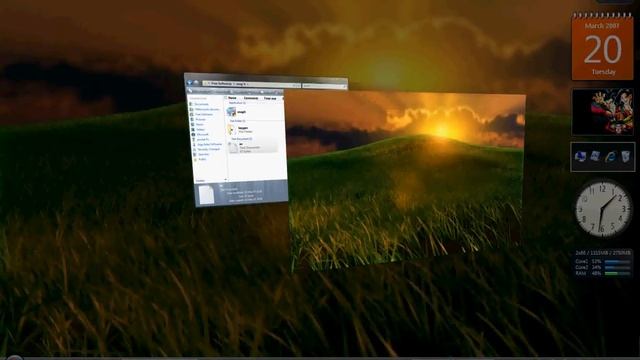This screenshot has width=640, height=360.
Task: Click the CPU and RAM meter gadget
Action: (x=602, y=263)
